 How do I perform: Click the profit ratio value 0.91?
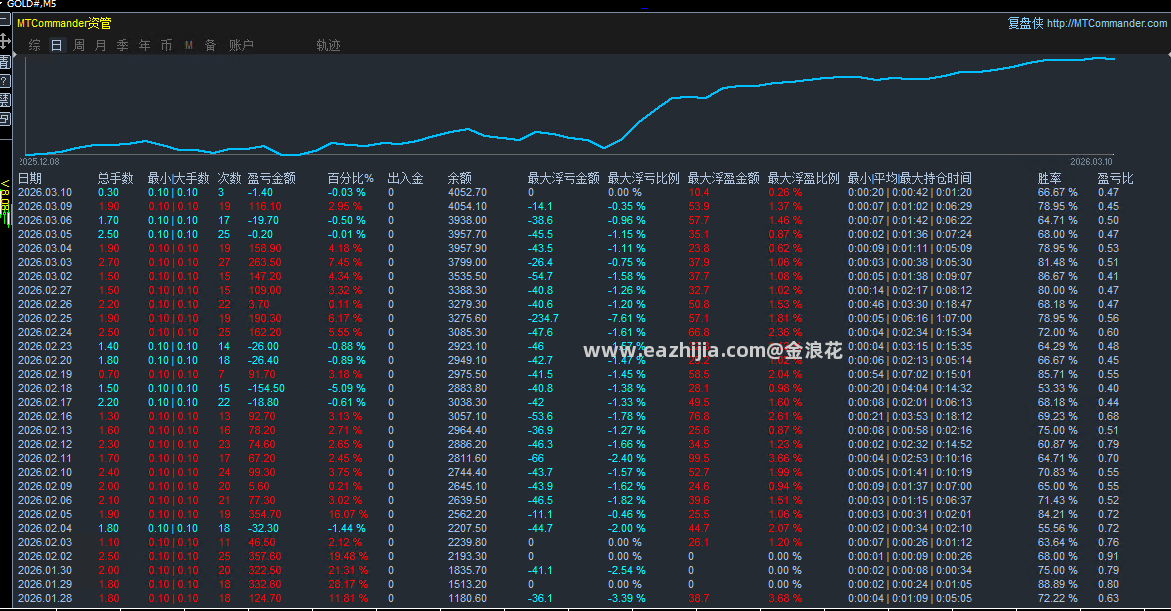pyautogui.click(x=1108, y=556)
